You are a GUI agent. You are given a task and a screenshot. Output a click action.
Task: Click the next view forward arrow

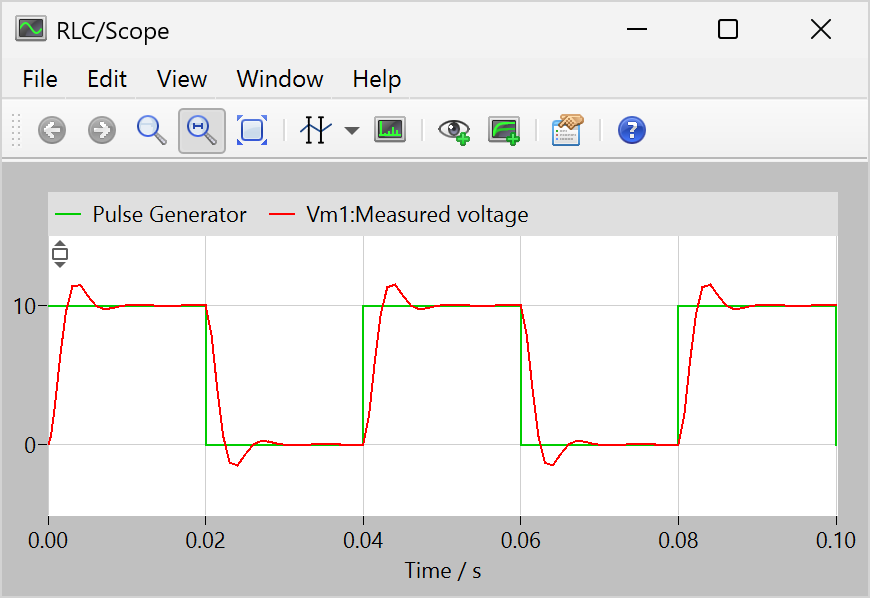[x=102, y=130]
